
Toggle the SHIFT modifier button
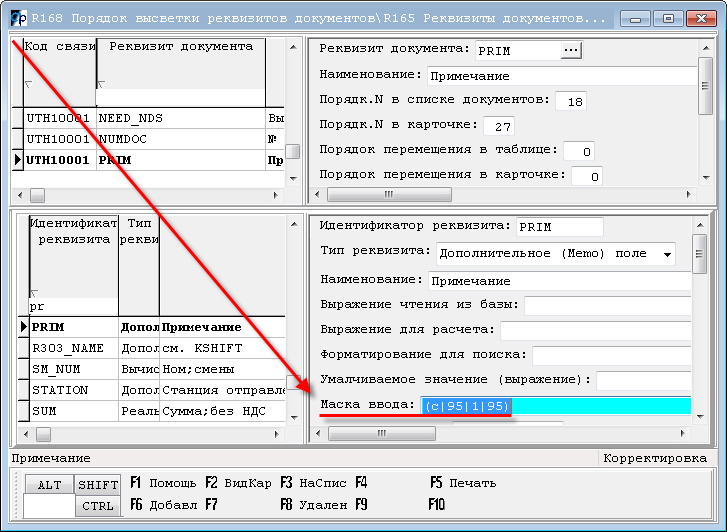[x=98, y=485]
